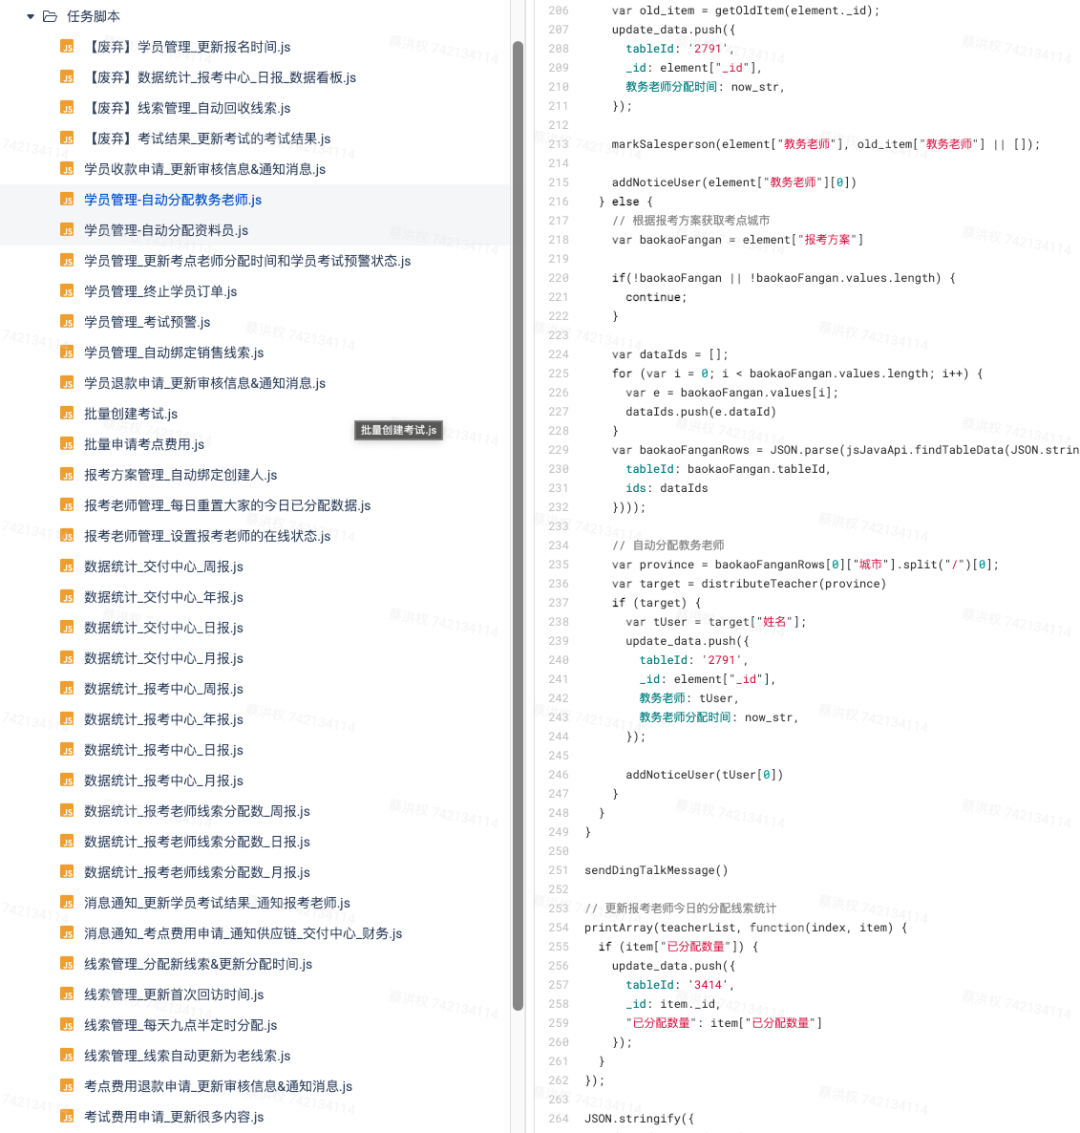Click JS icon beside 数据统计_报考中心_年报.js
Image resolution: width=1080 pixels, height=1133 pixels.
[67, 719]
